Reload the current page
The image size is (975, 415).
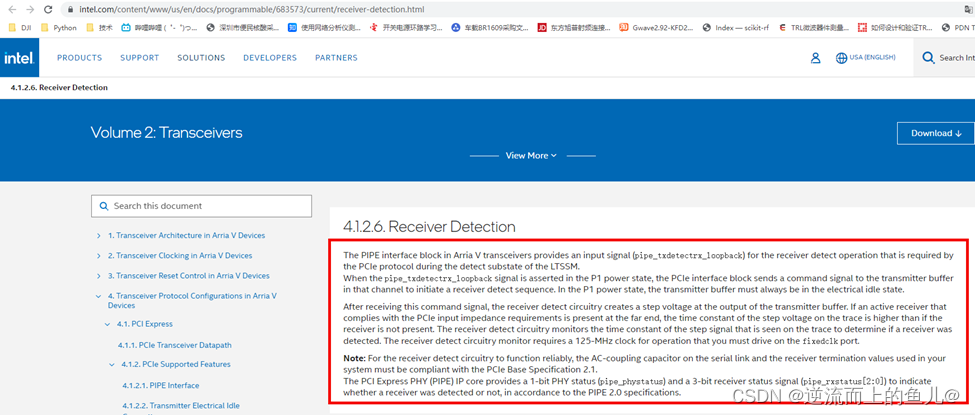tap(49, 10)
